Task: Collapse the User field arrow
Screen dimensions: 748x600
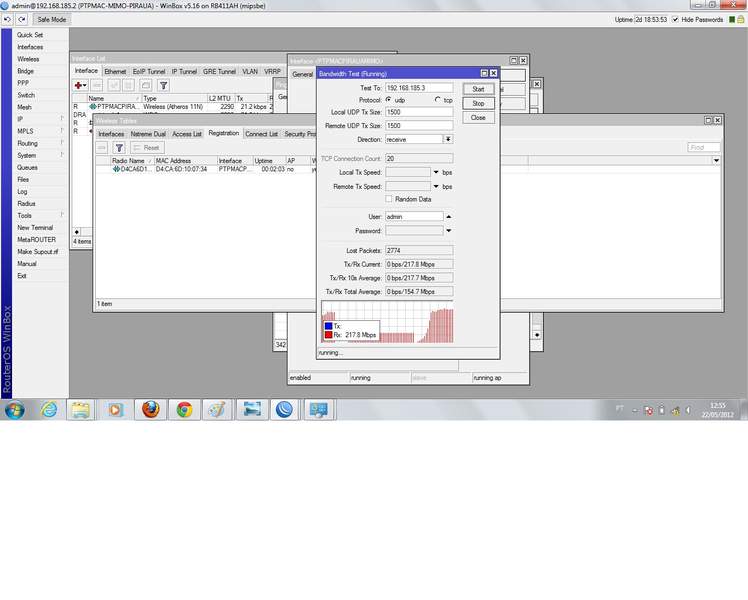Action: pyautogui.click(x=448, y=217)
